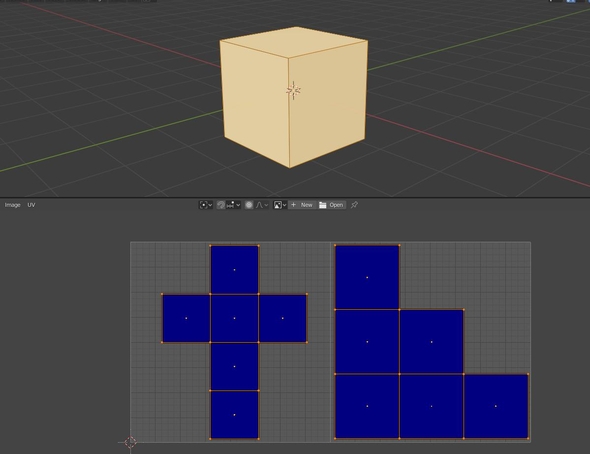This screenshot has width=590, height=454.
Task: Select center face of cross UV island
Action: 234,318
